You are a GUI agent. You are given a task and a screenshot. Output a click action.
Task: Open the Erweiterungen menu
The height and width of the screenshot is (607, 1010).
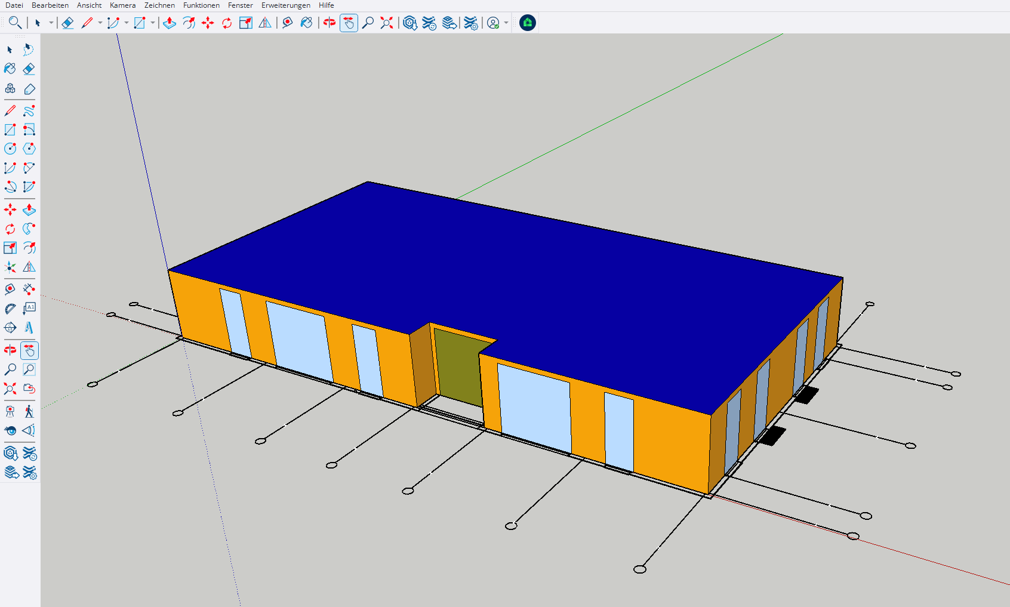[286, 5]
